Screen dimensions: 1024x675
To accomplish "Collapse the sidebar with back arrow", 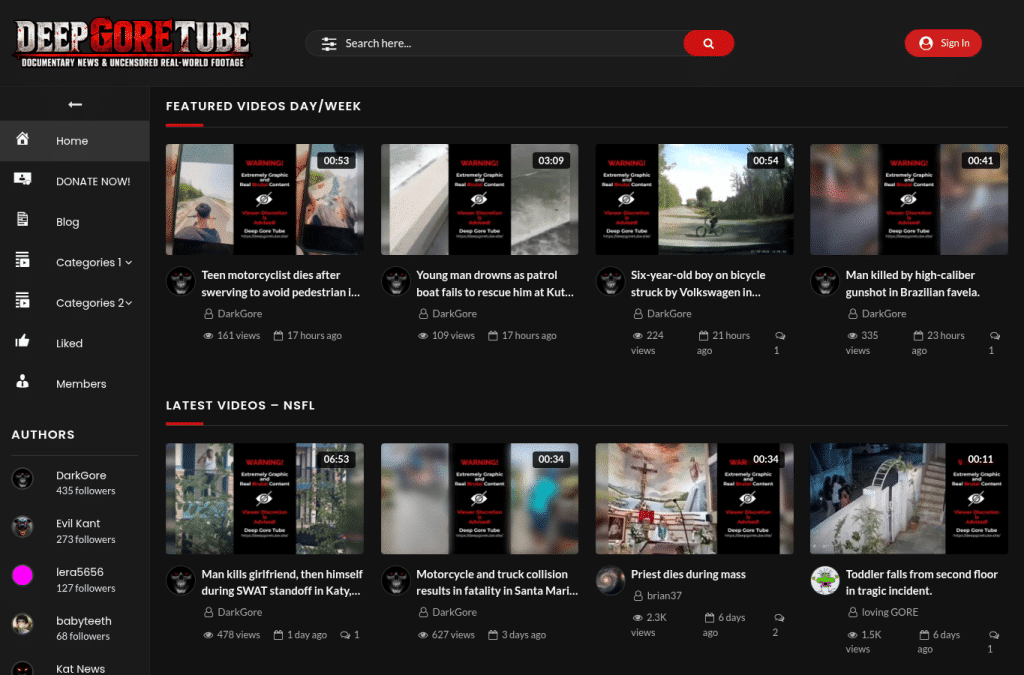I will [75, 104].
